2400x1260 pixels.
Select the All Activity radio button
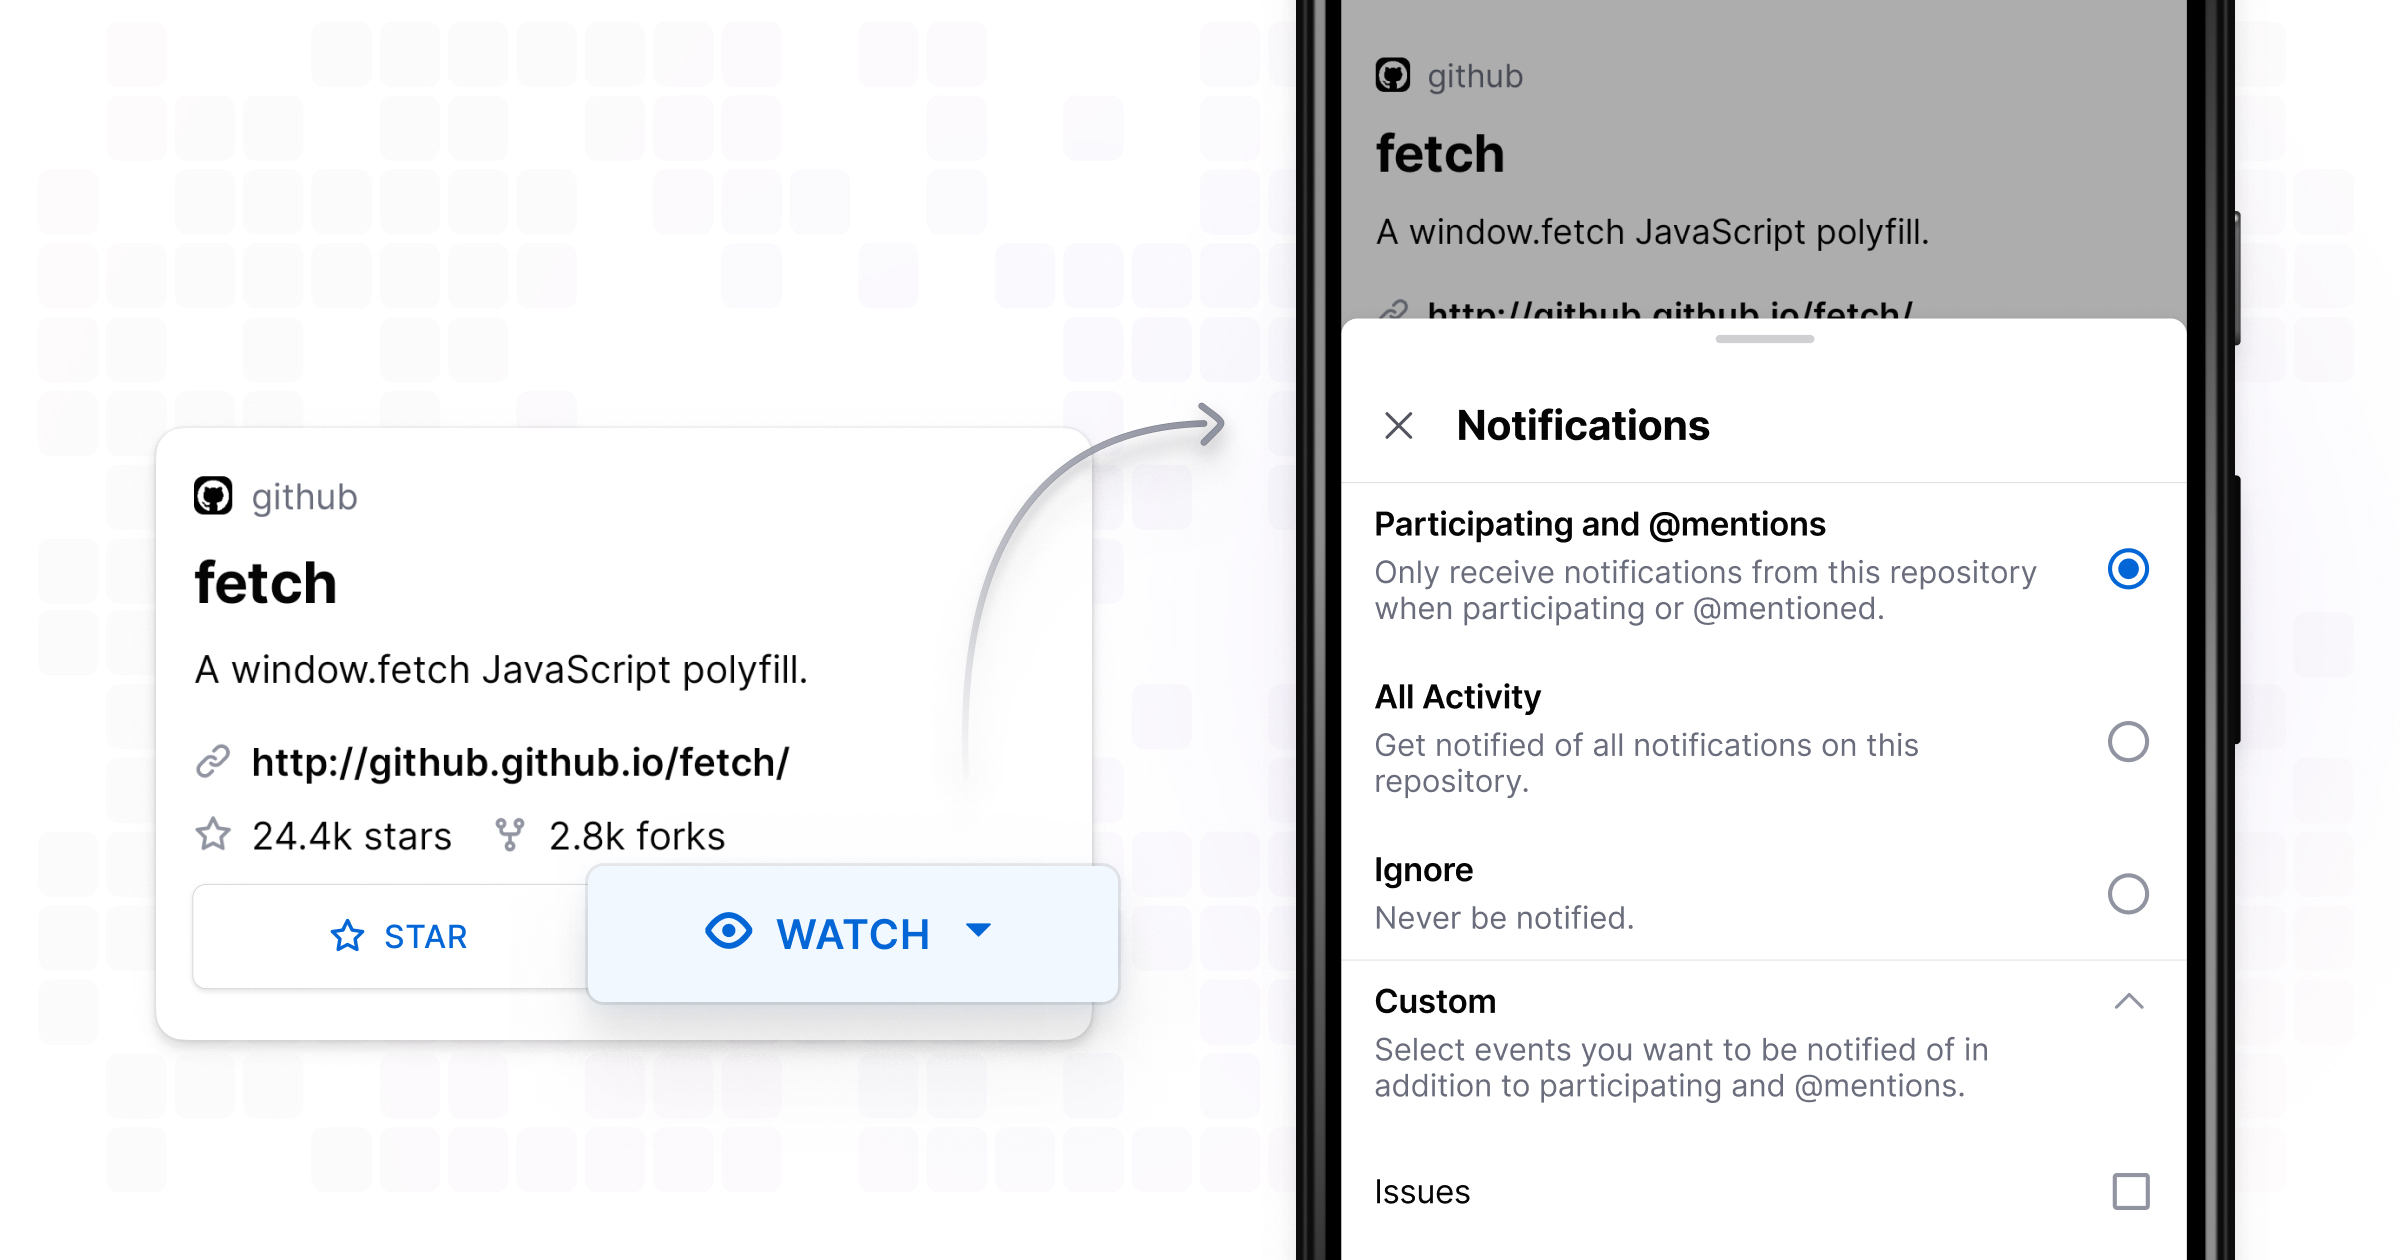[x=2129, y=742]
